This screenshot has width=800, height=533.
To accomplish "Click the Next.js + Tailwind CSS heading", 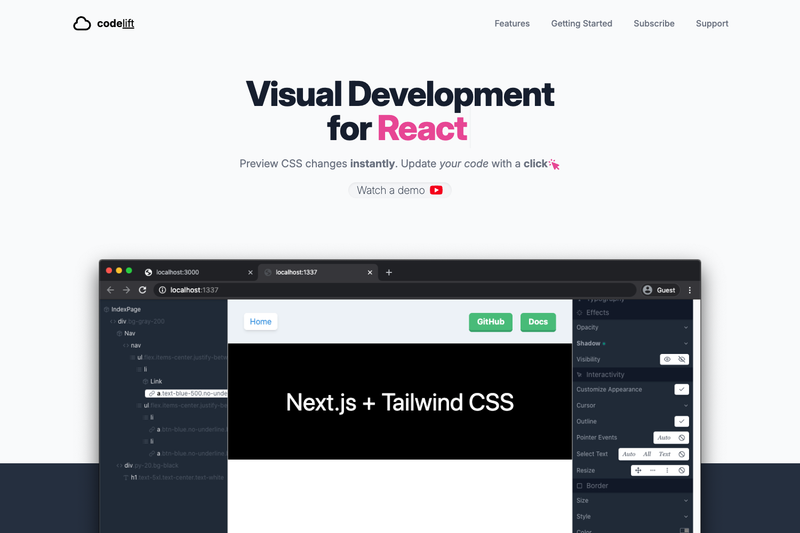I will pos(399,402).
